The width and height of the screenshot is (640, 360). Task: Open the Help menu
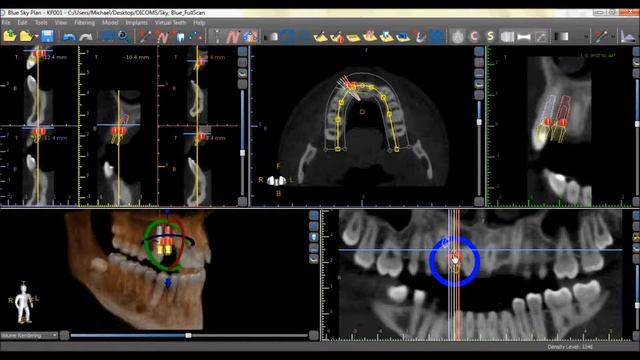(x=199, y=23)
